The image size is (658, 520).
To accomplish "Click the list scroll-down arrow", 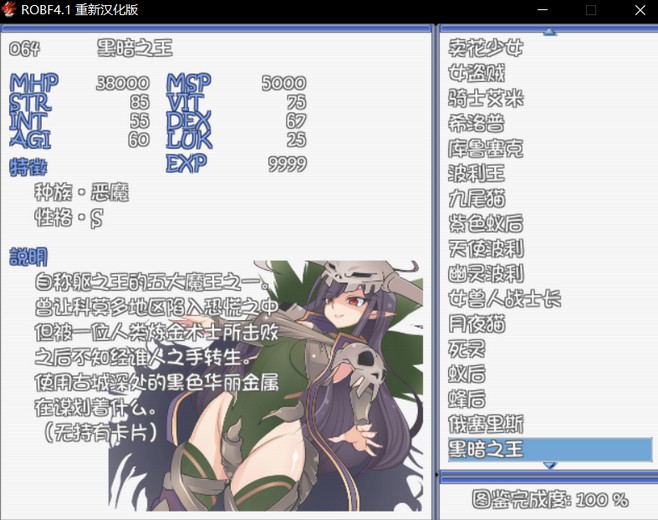I will coord(550,465).
